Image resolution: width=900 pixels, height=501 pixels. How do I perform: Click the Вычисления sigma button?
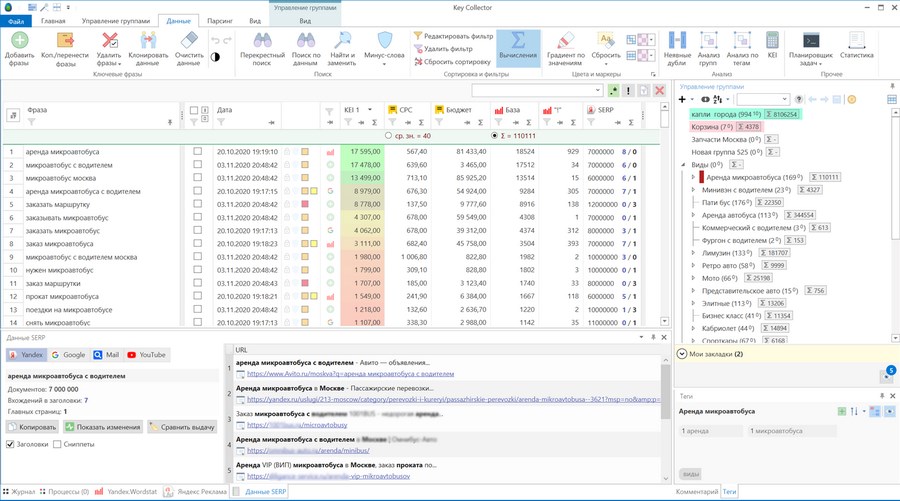point(518,48)
